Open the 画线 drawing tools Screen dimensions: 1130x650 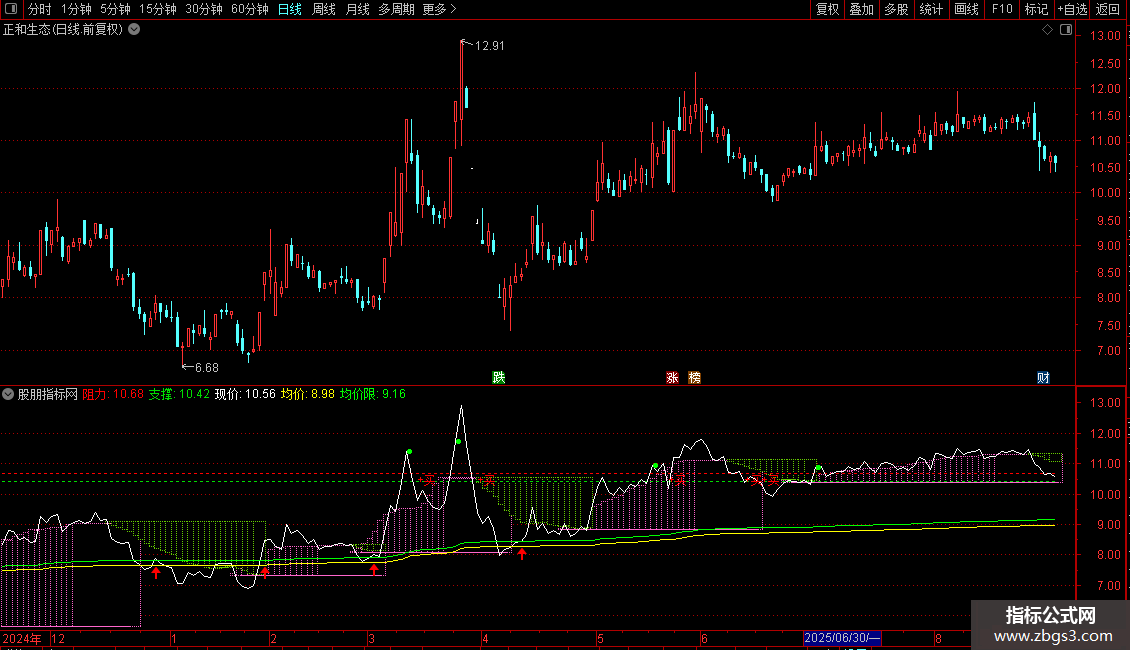[x=966, y=9]
